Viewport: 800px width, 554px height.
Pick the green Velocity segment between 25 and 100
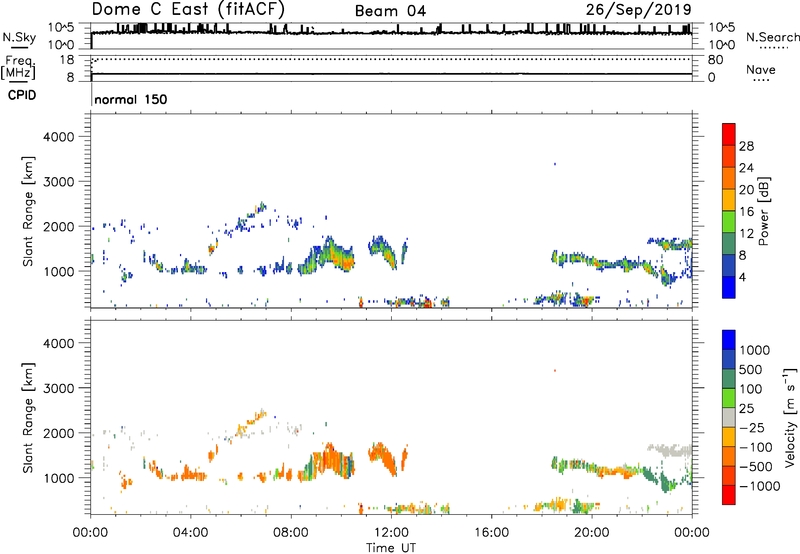729,398
